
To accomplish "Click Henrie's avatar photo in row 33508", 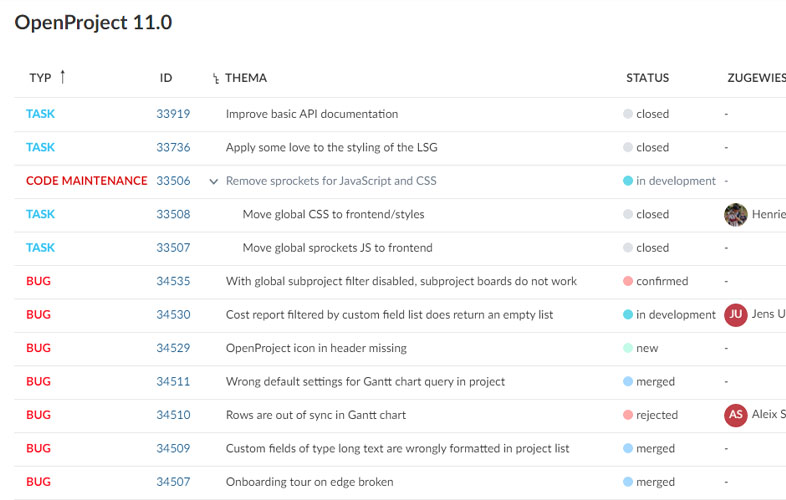I will 736,214.
